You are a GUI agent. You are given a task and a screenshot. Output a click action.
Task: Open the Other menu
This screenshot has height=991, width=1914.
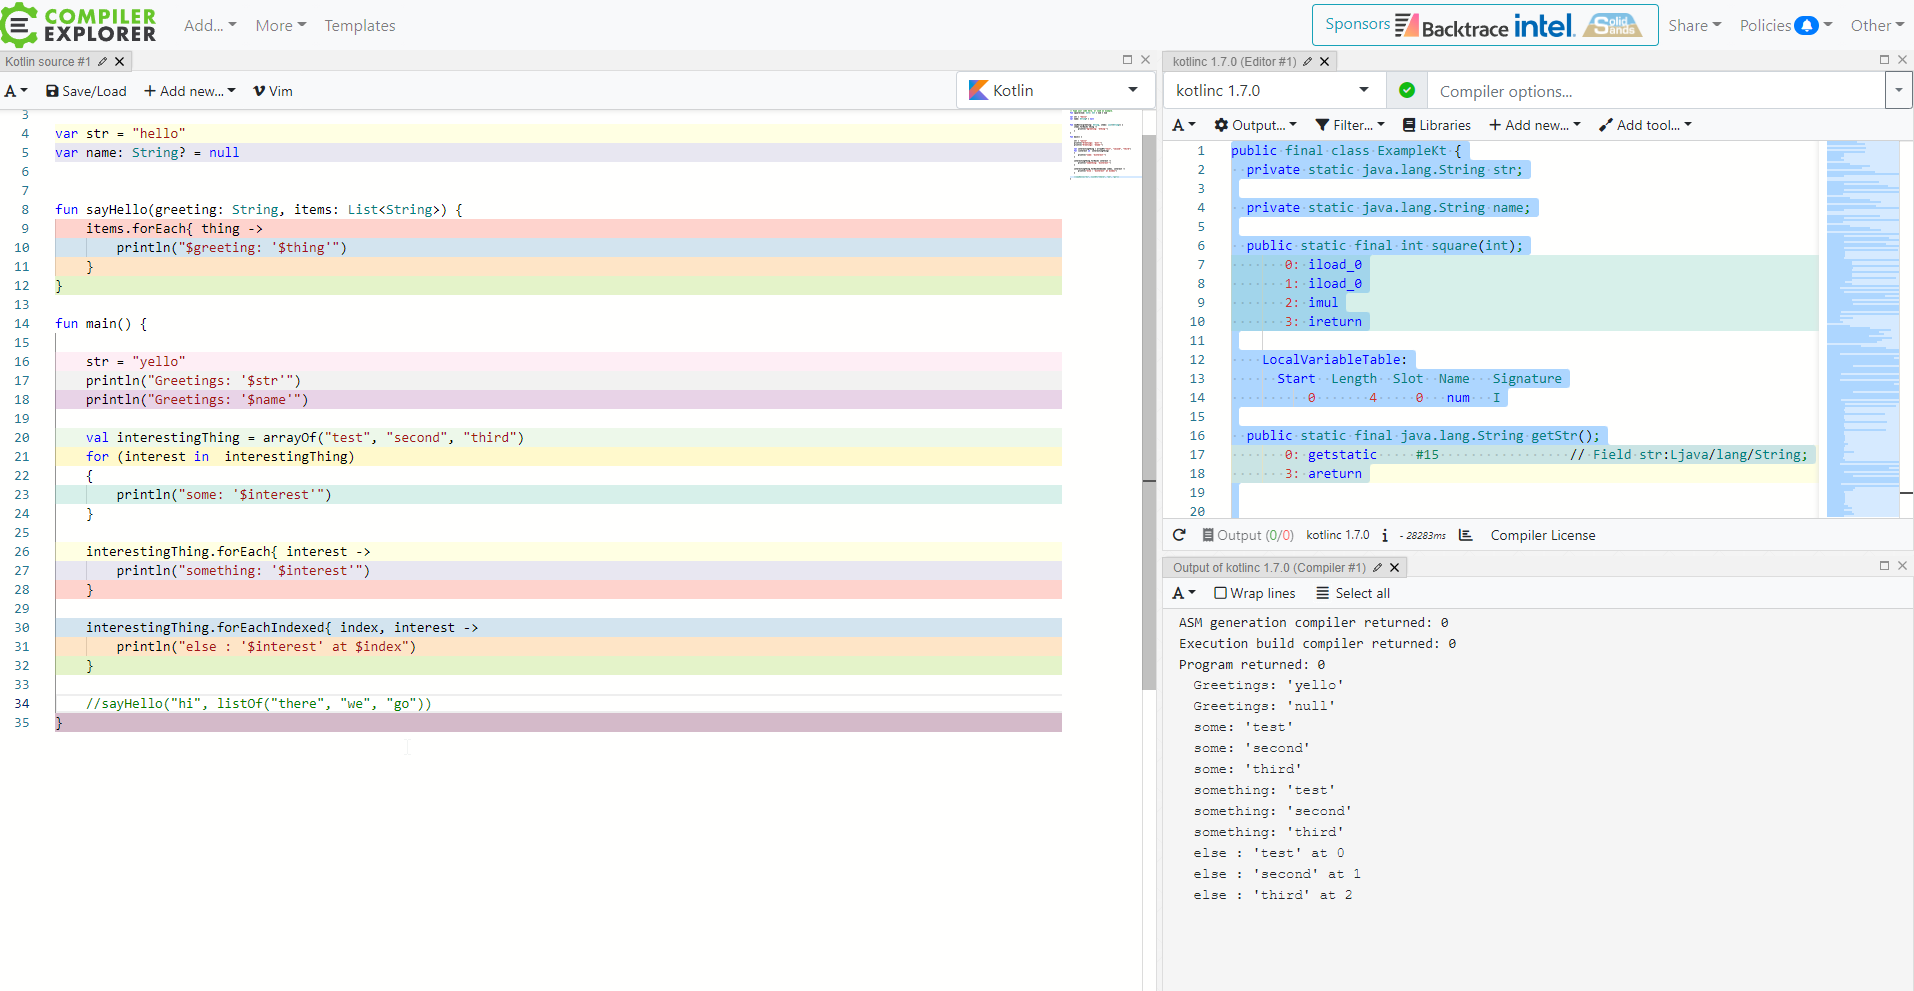point(1877,26)
